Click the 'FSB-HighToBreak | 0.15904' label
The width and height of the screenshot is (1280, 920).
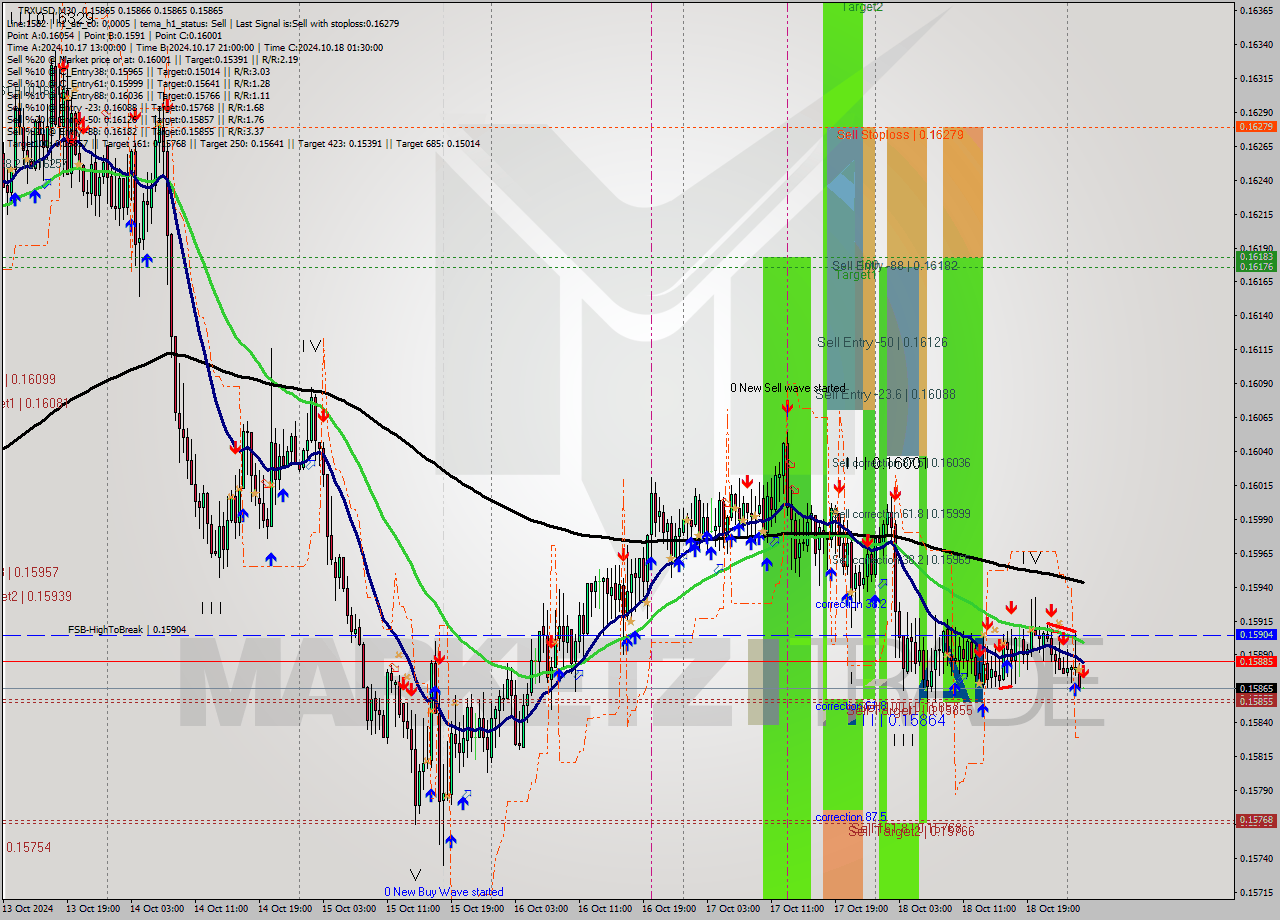127,630
